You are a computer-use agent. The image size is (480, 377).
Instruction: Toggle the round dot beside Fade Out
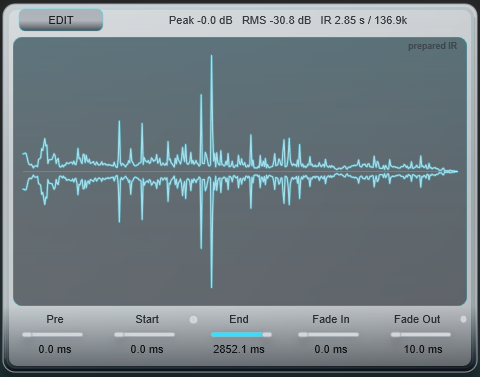pos(463,319)
